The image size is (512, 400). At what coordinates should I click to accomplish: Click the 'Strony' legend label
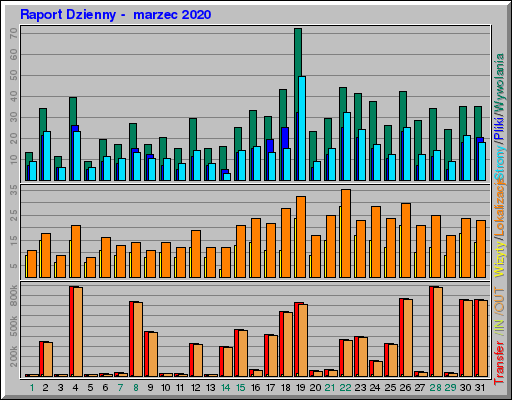coord(499,162)
